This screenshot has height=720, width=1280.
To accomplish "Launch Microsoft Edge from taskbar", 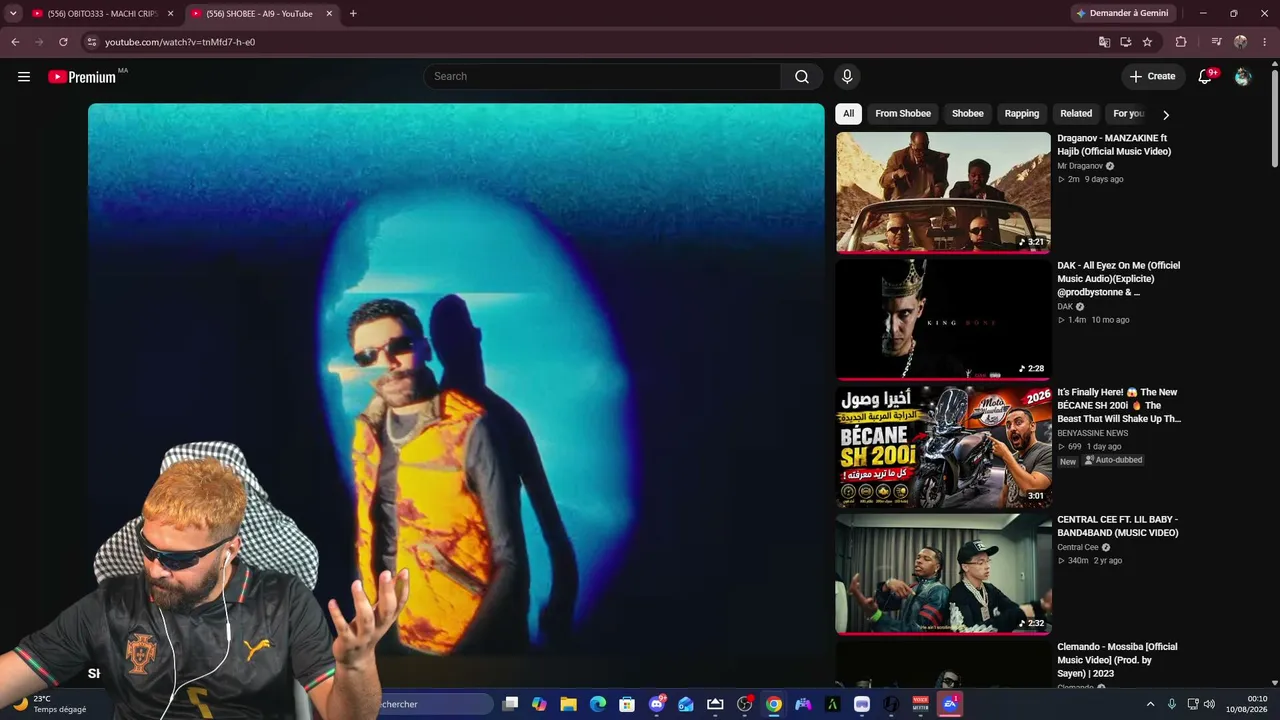I will 597,704.
